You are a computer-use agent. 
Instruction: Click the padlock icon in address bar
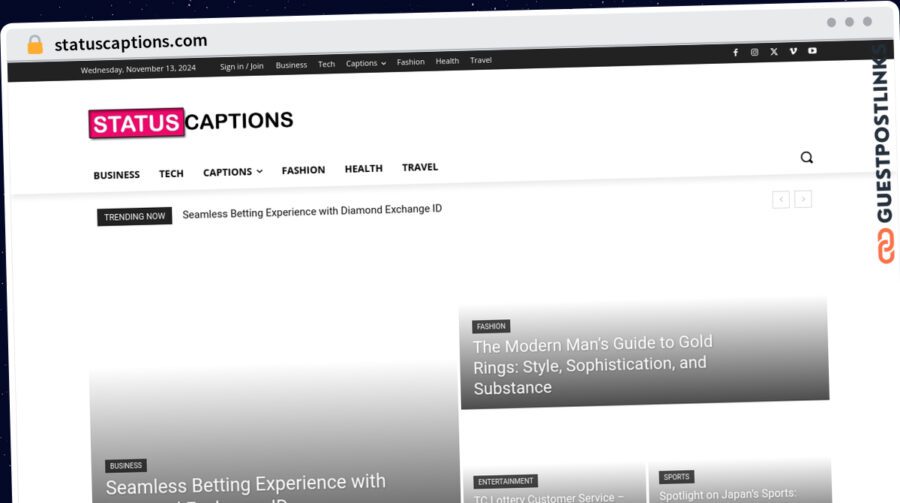pyautogui.click(x=35, y=44)
